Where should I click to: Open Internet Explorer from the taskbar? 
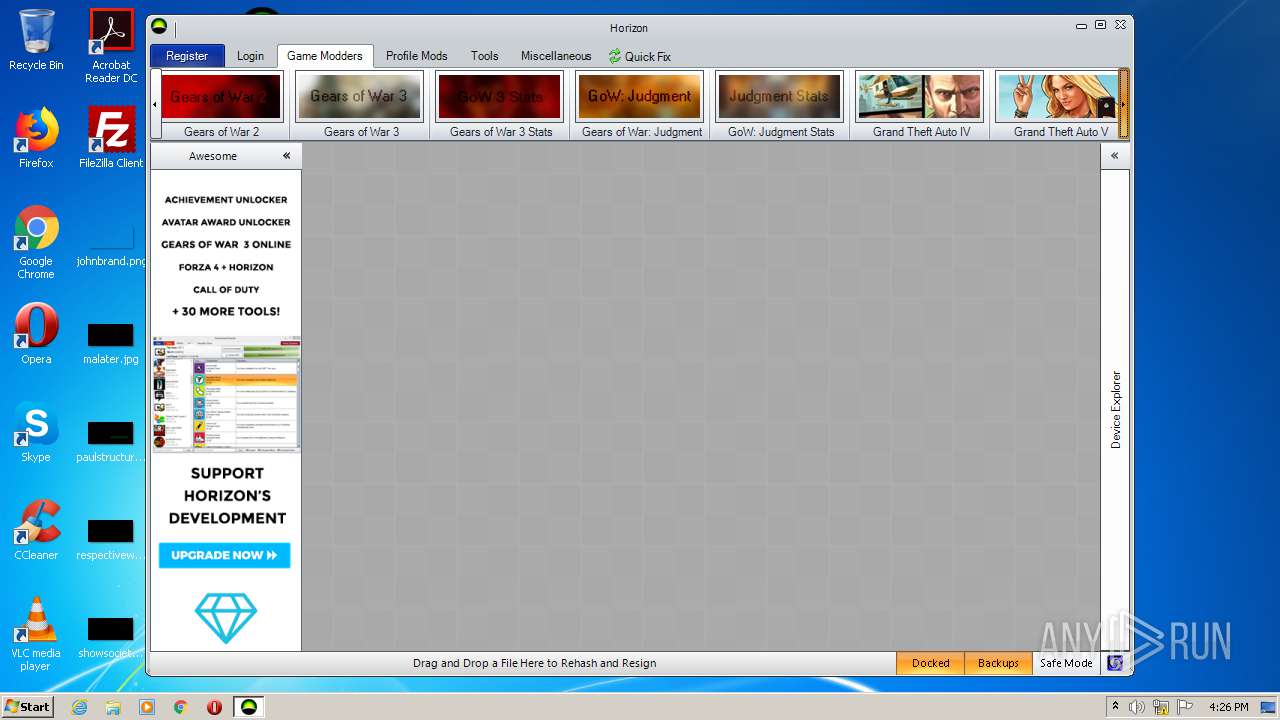click(x=79, y=707)
